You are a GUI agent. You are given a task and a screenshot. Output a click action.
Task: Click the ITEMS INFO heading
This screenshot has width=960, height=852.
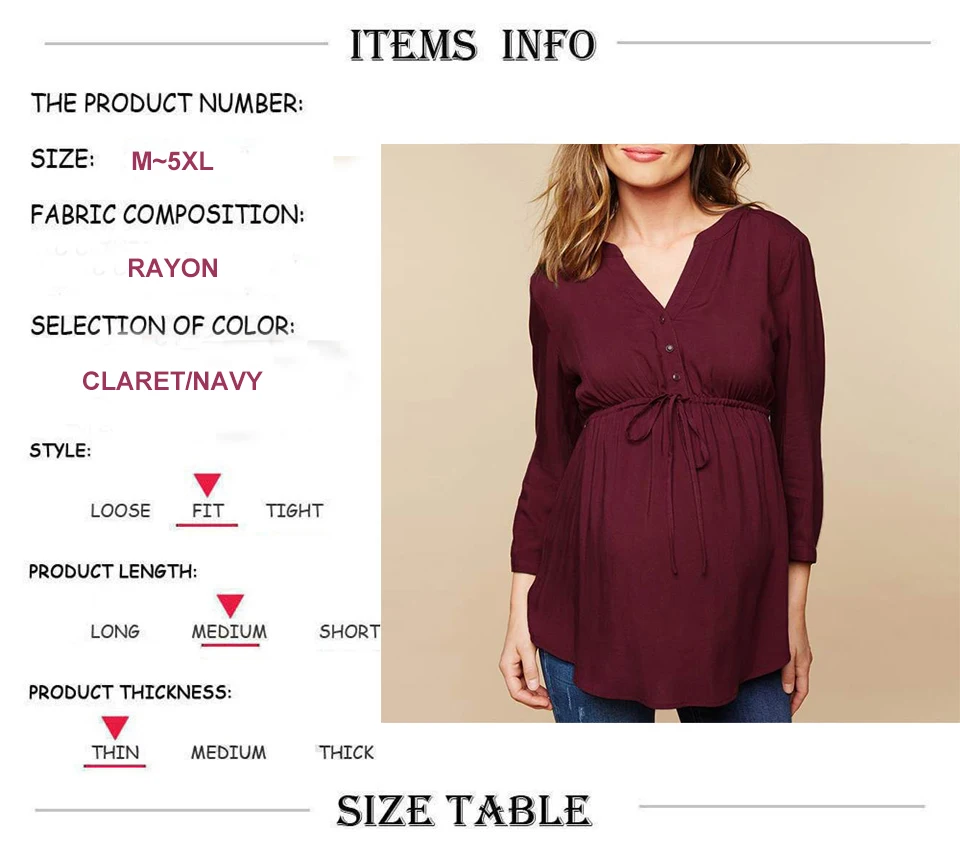(473, 45)
